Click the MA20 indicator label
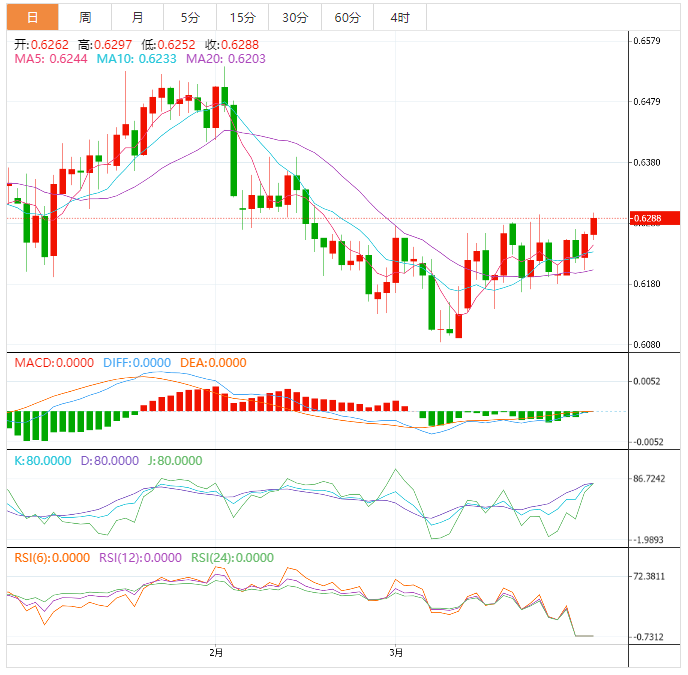 tap(212, 60)
